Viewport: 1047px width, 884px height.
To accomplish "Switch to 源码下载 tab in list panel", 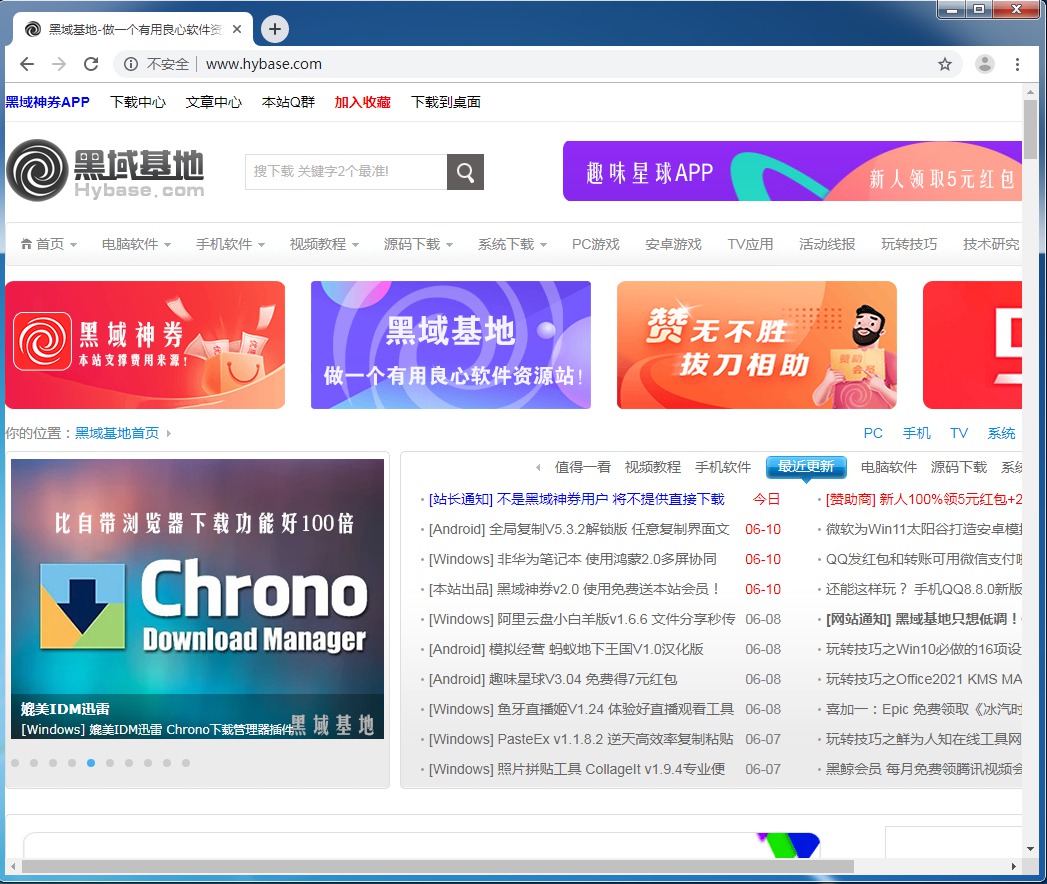I will coord(958,467).
